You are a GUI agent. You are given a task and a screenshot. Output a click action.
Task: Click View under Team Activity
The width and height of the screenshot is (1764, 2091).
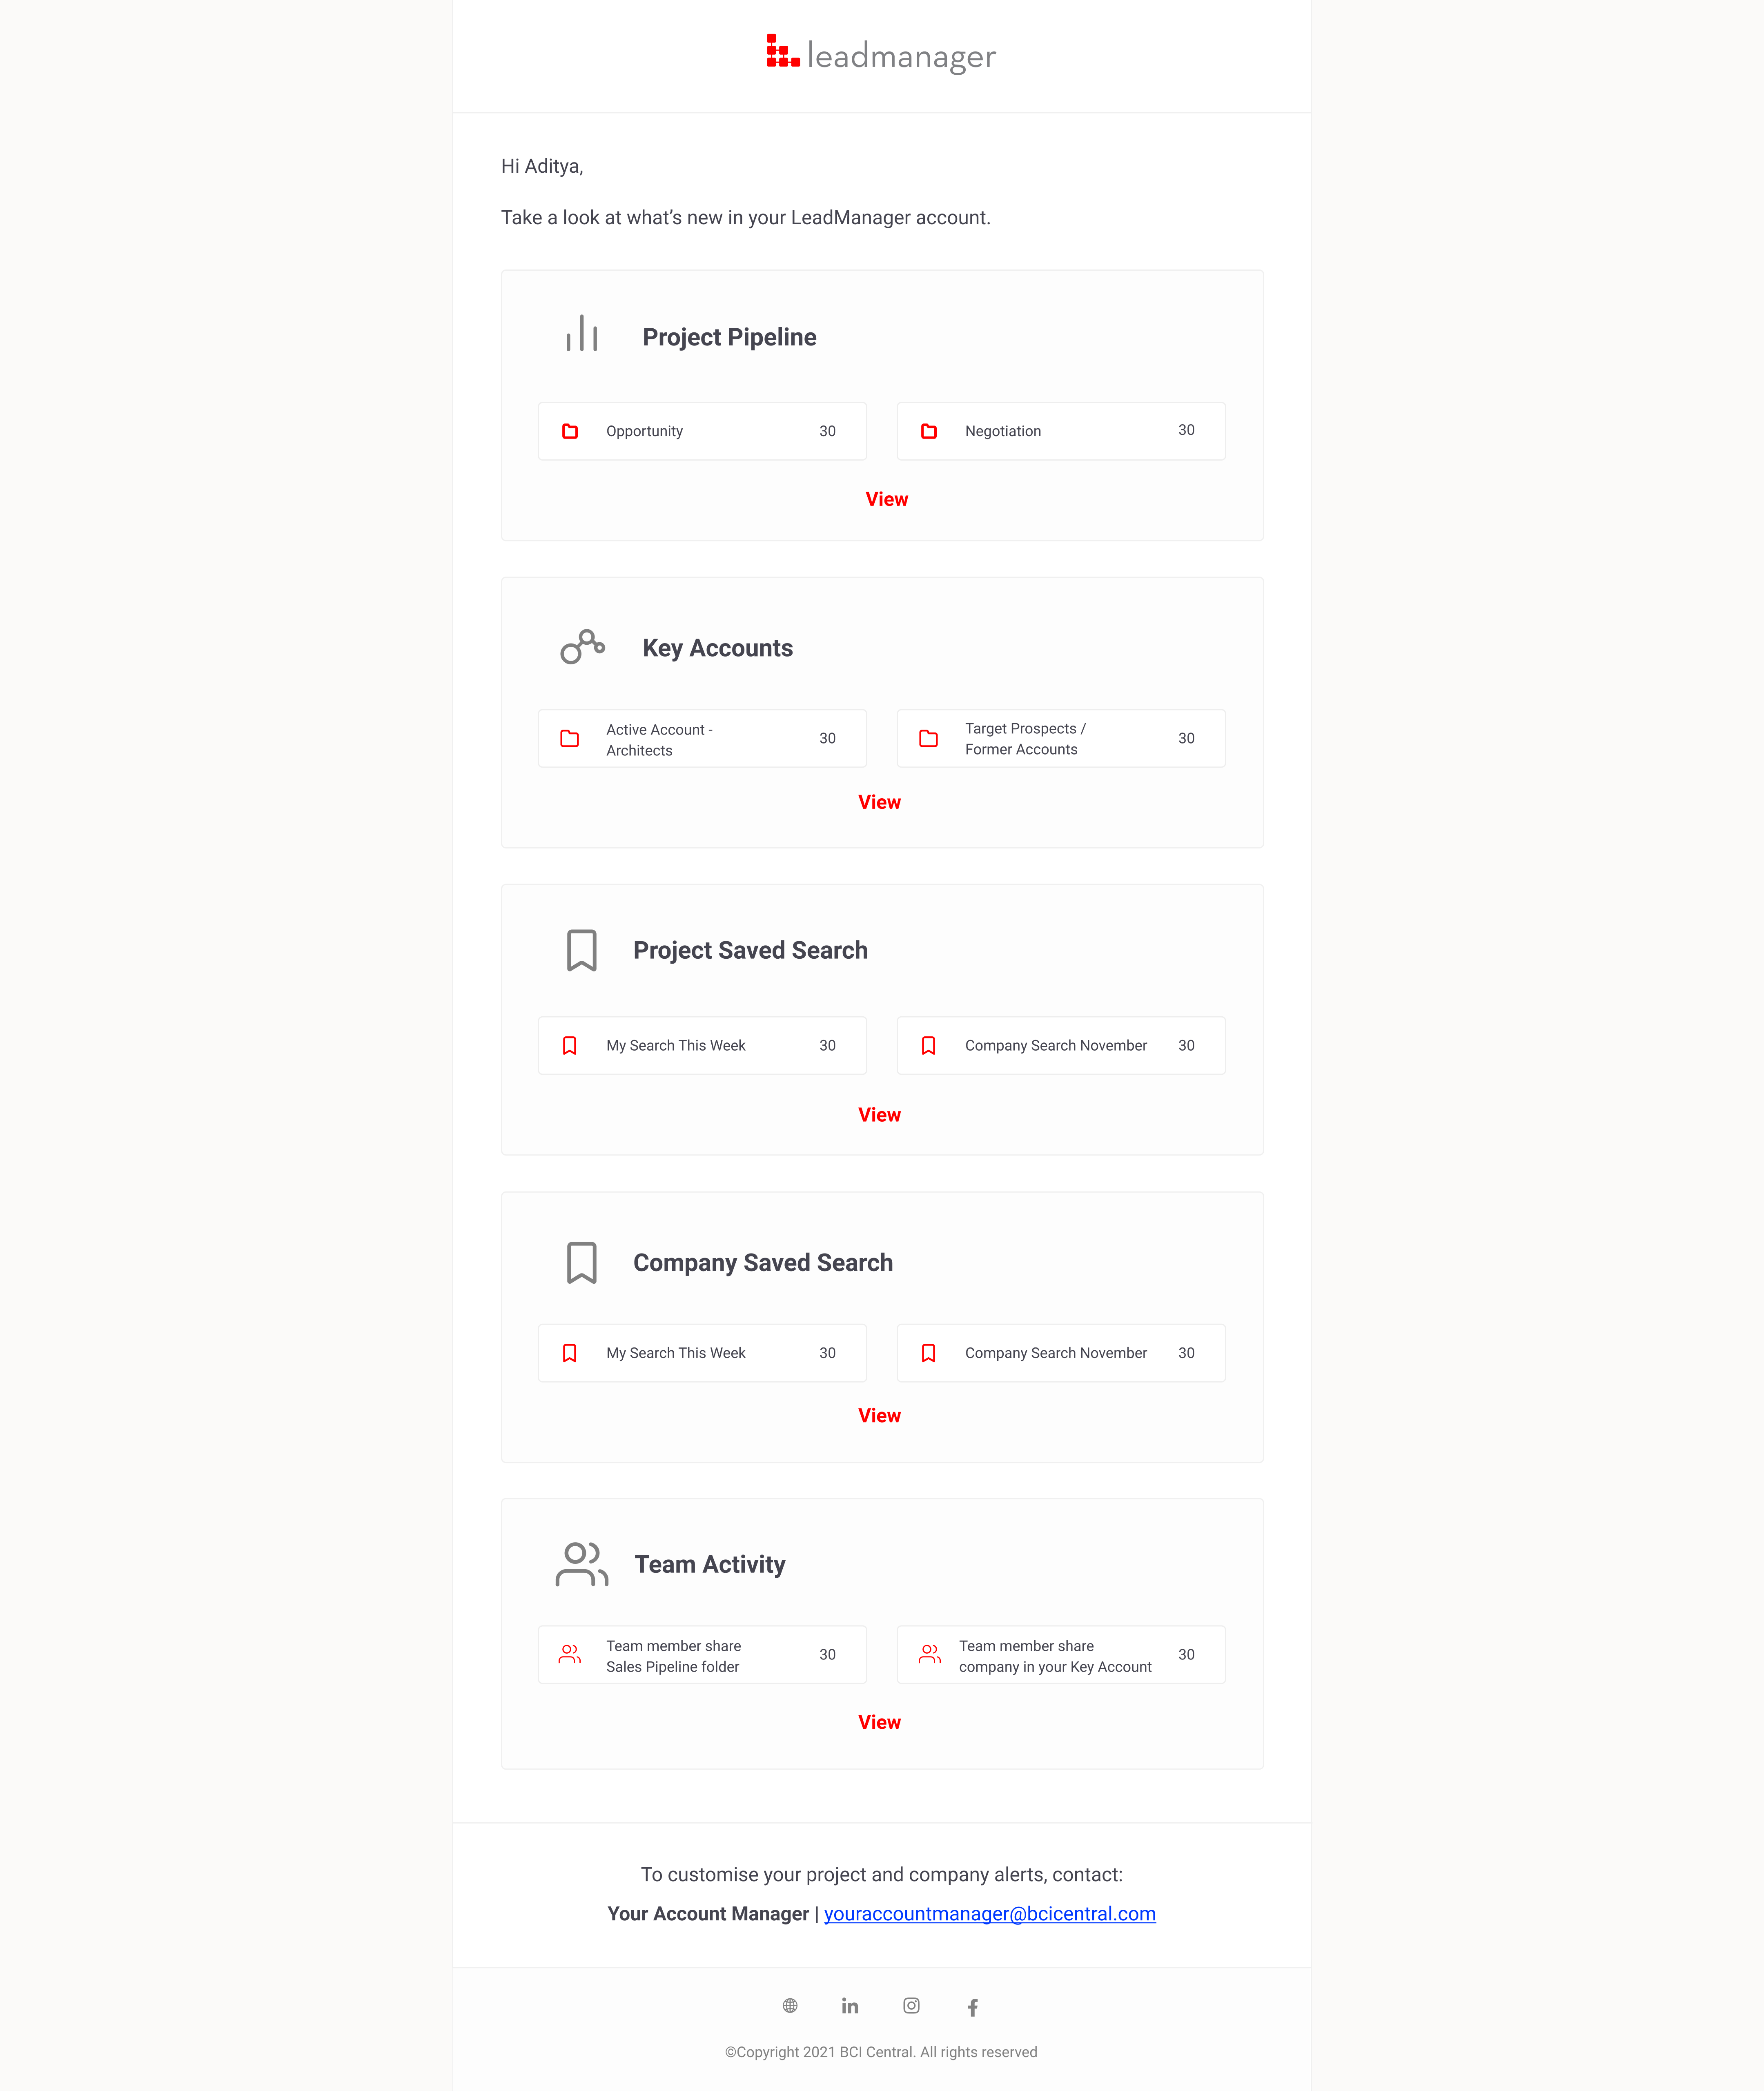click(879, 1722)
